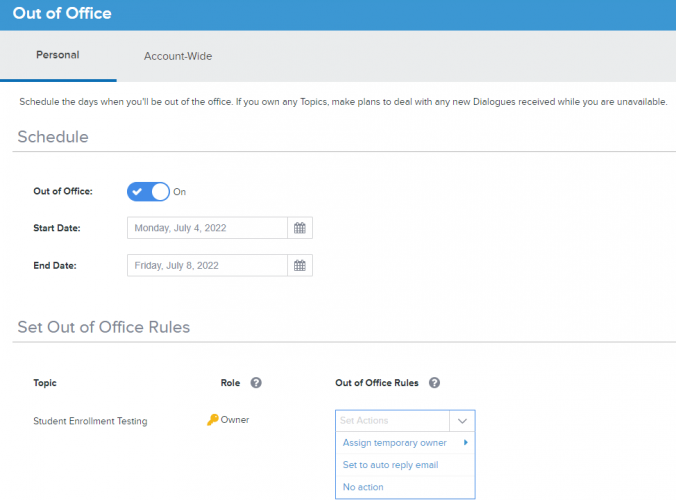
Task: Open the Start Date calendar picker icon
Action: (x=299, y=228)
